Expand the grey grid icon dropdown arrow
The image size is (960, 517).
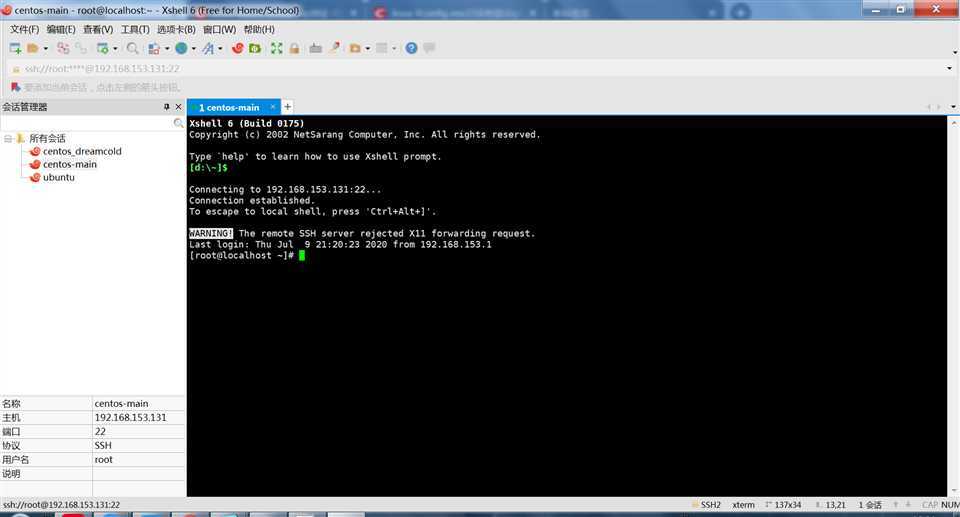tap(394, 48)
